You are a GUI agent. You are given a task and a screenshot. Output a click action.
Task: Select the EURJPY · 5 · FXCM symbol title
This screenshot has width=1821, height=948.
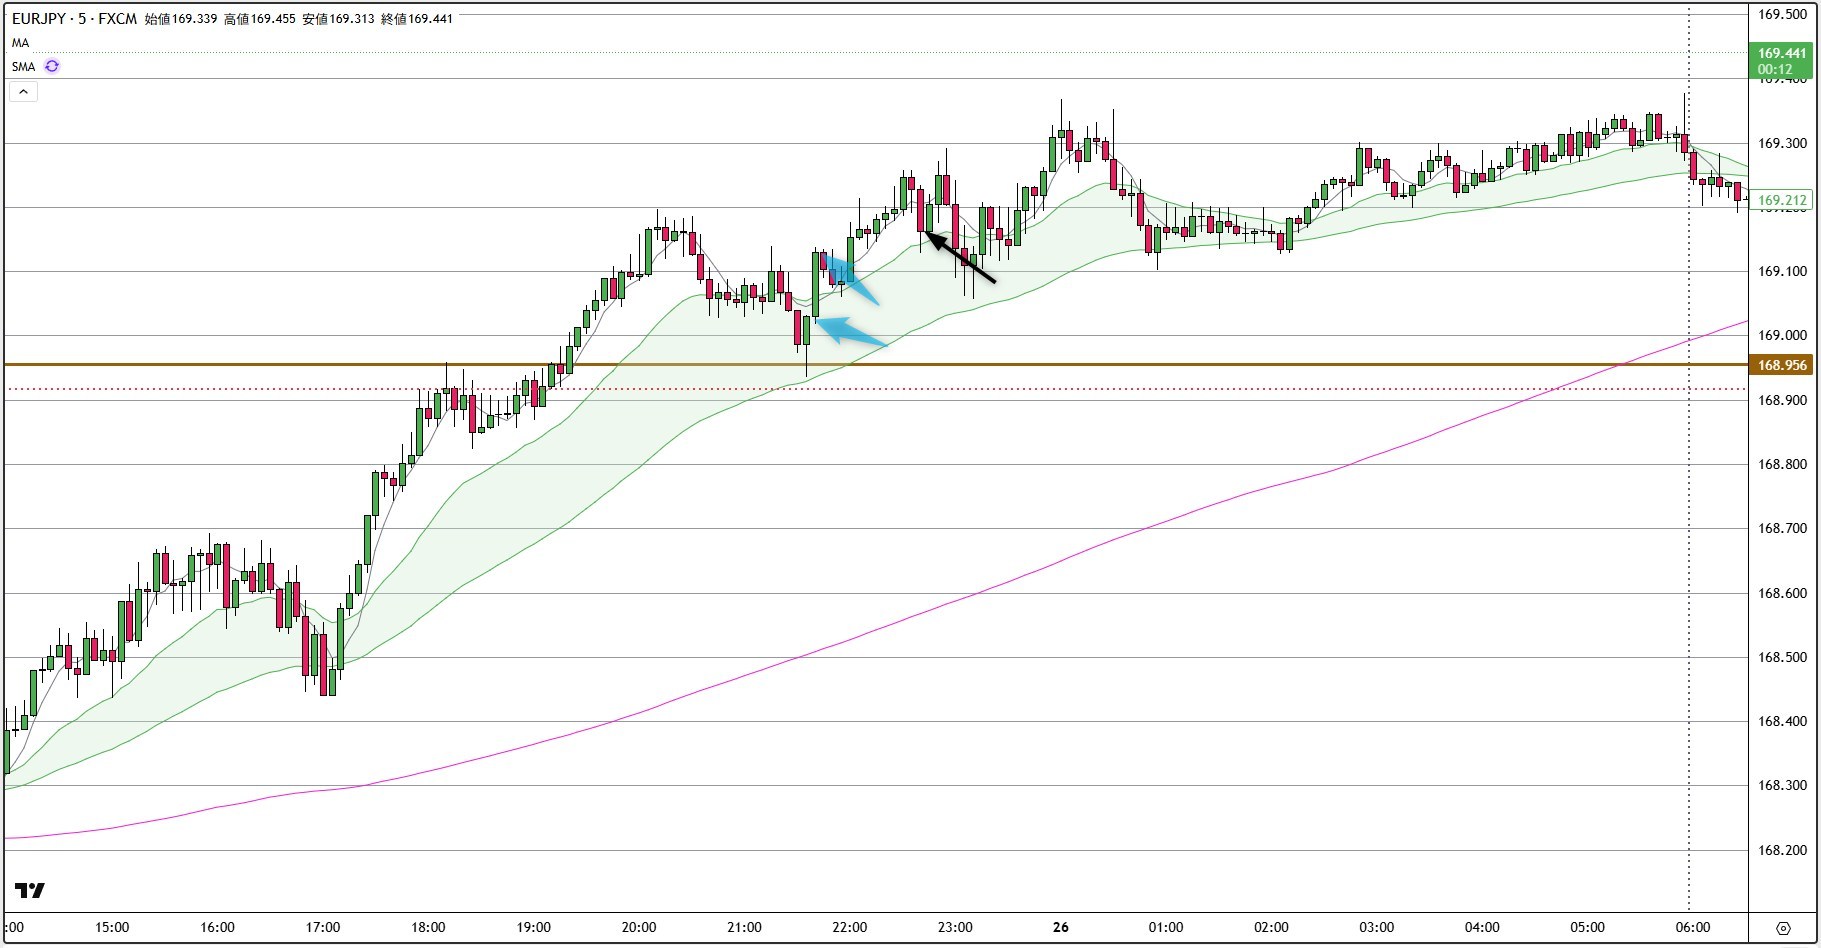(x=74, y=19)
